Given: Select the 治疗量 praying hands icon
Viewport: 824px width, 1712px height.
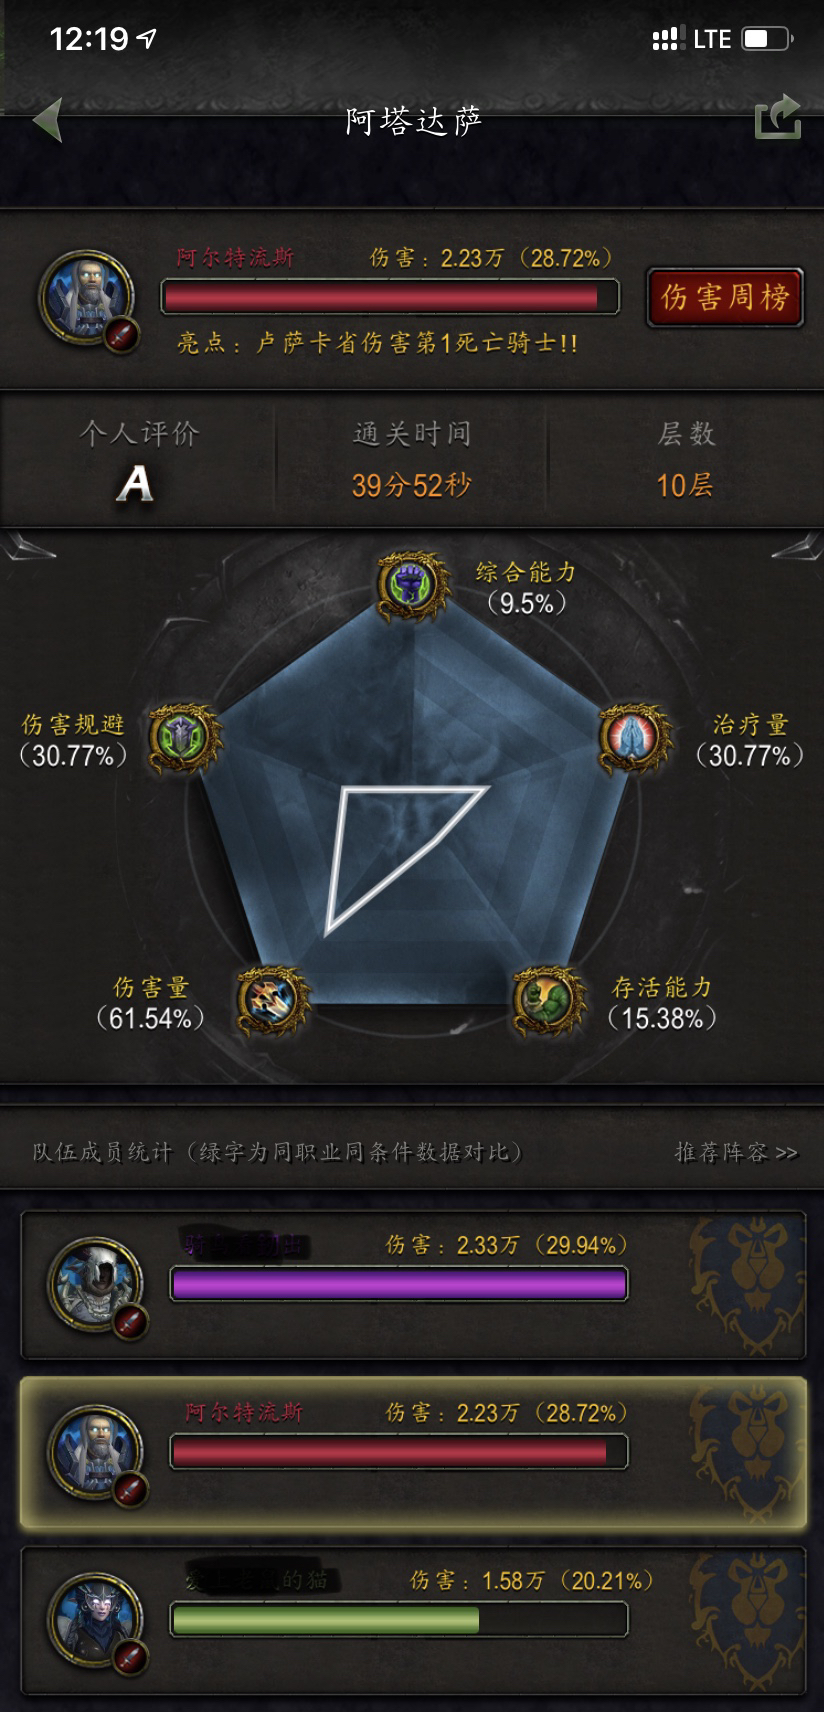Looking at the screenshot, I should pyautogui.click(x=635, y=739).
